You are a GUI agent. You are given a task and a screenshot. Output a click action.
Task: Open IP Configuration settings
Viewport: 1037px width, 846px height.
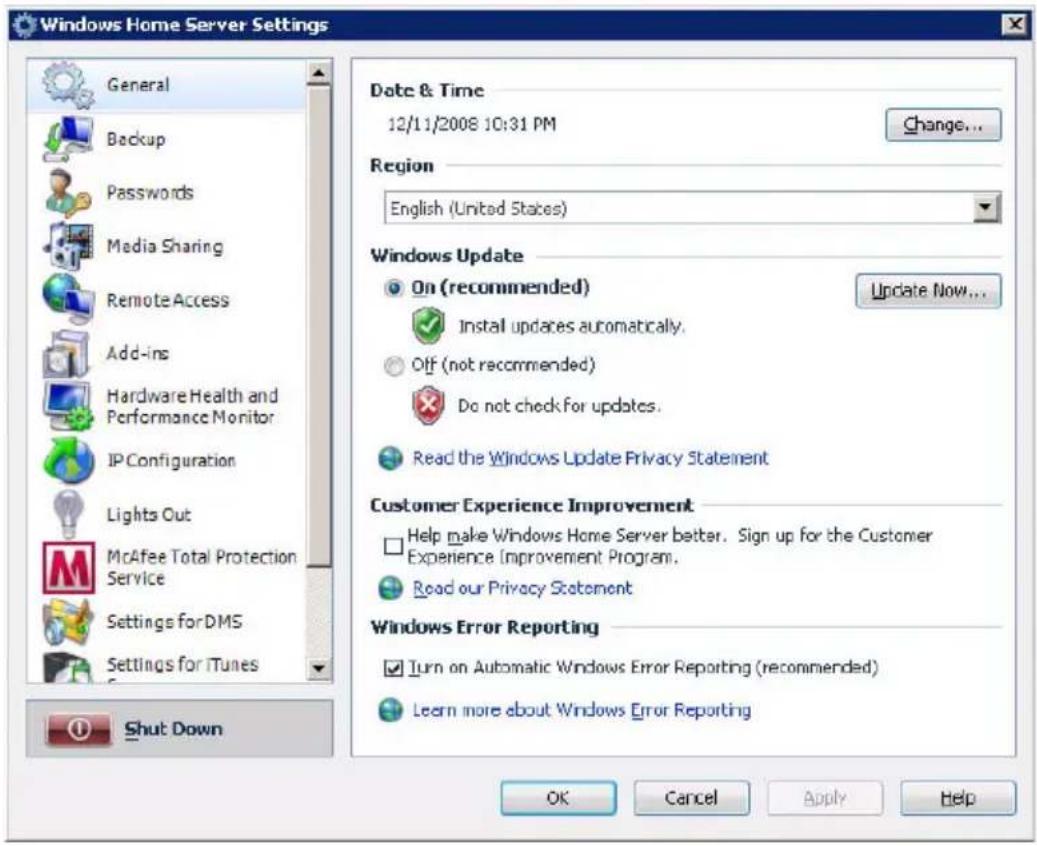tap(167, 460)
